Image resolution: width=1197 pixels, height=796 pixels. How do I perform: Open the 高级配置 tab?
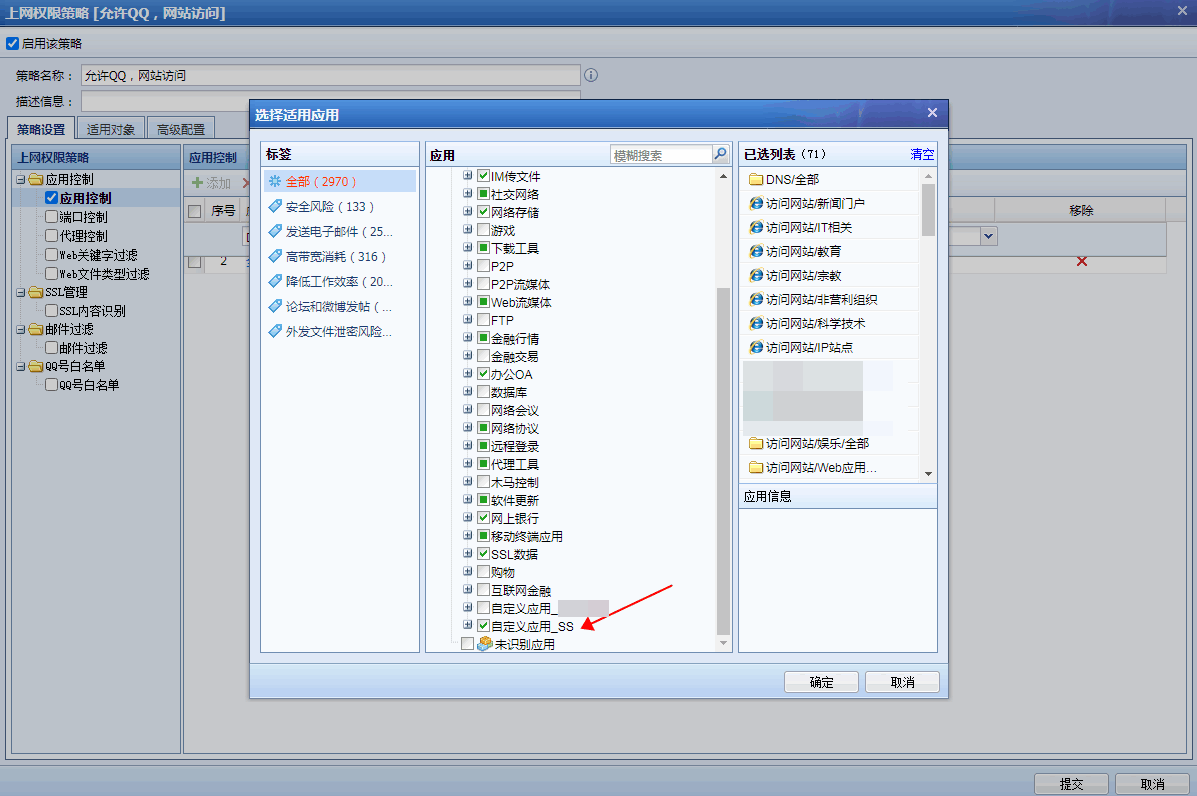(181, 129)
